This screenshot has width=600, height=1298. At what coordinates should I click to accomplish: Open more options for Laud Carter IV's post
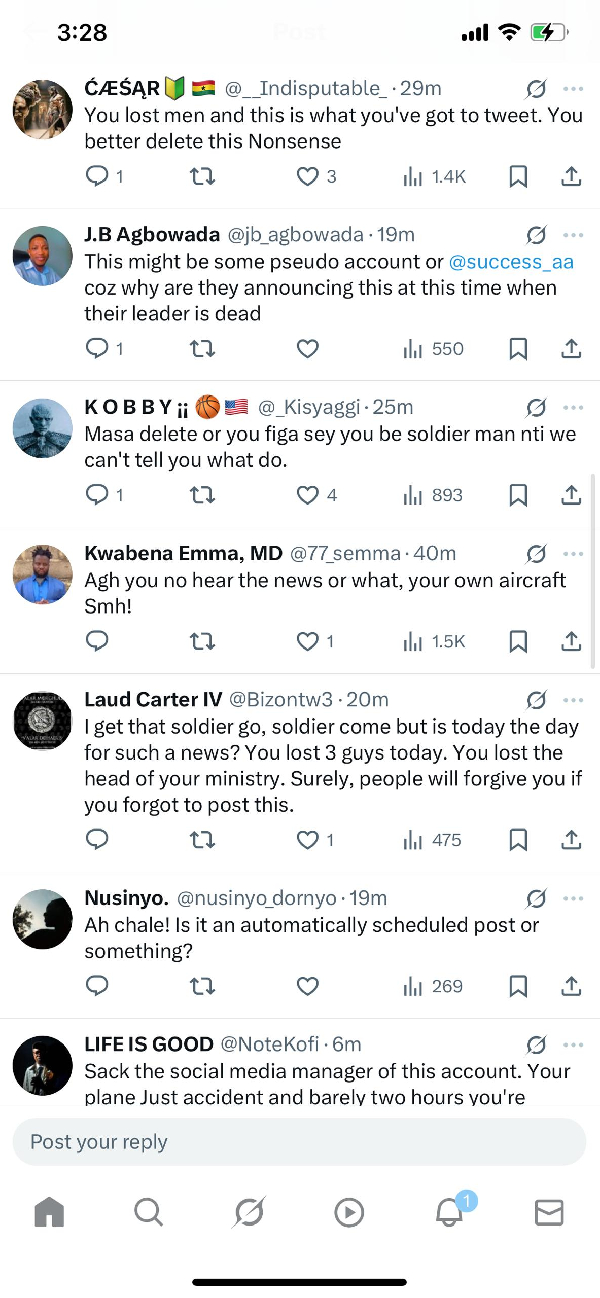click(x=573, y=699)
